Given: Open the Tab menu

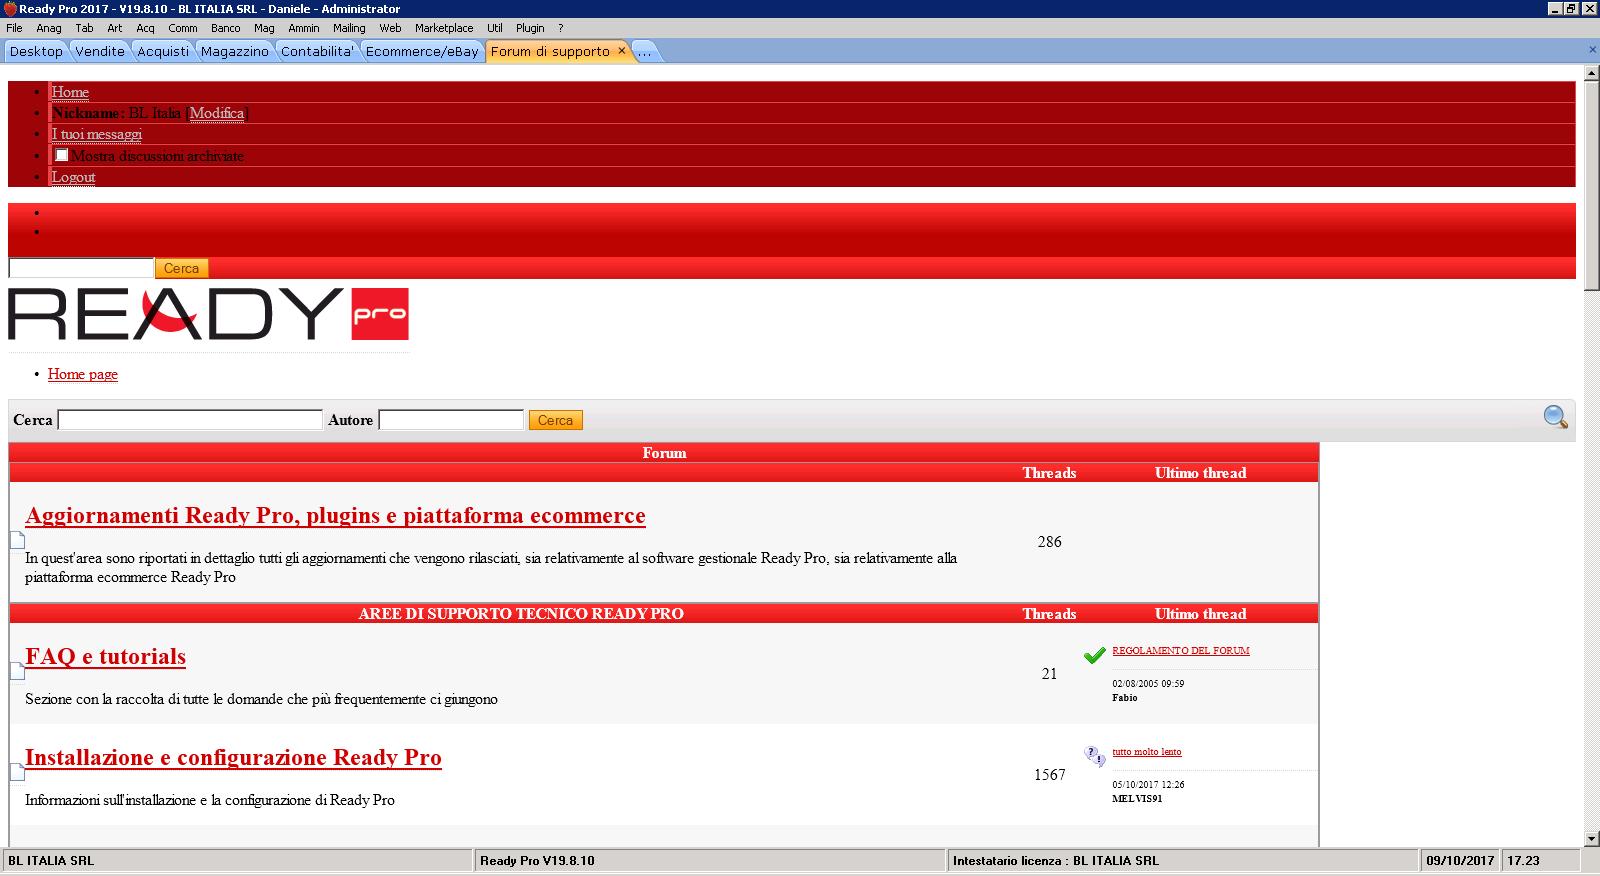Looking at the screenshot, I should coord(85,28).
